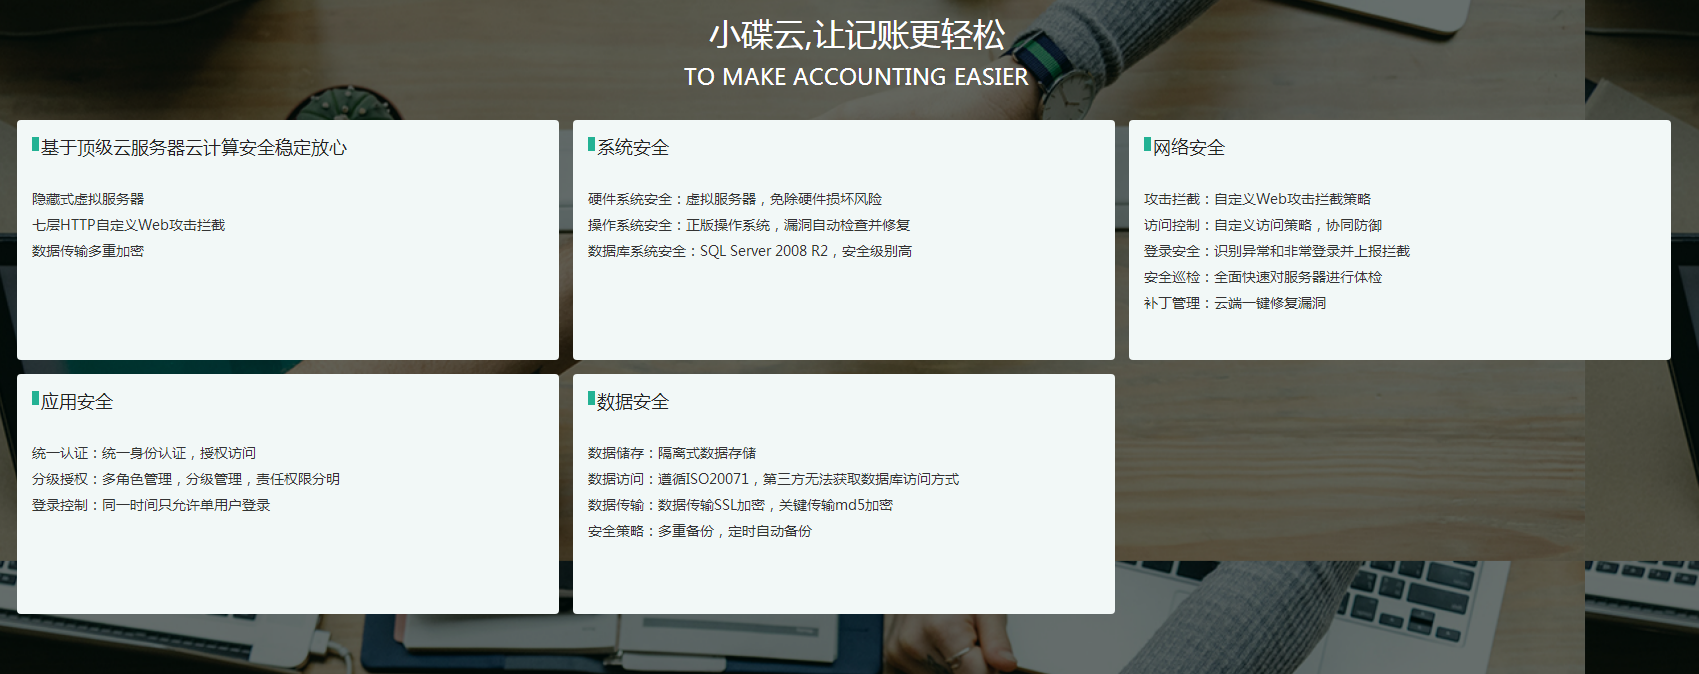
Task: Click the TO MAKE ACCOUNTING EASIER subtitle
Action: [x=856, y=77]
